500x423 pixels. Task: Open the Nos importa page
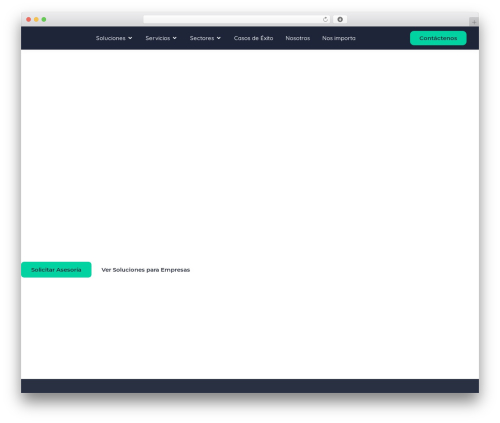339,38
